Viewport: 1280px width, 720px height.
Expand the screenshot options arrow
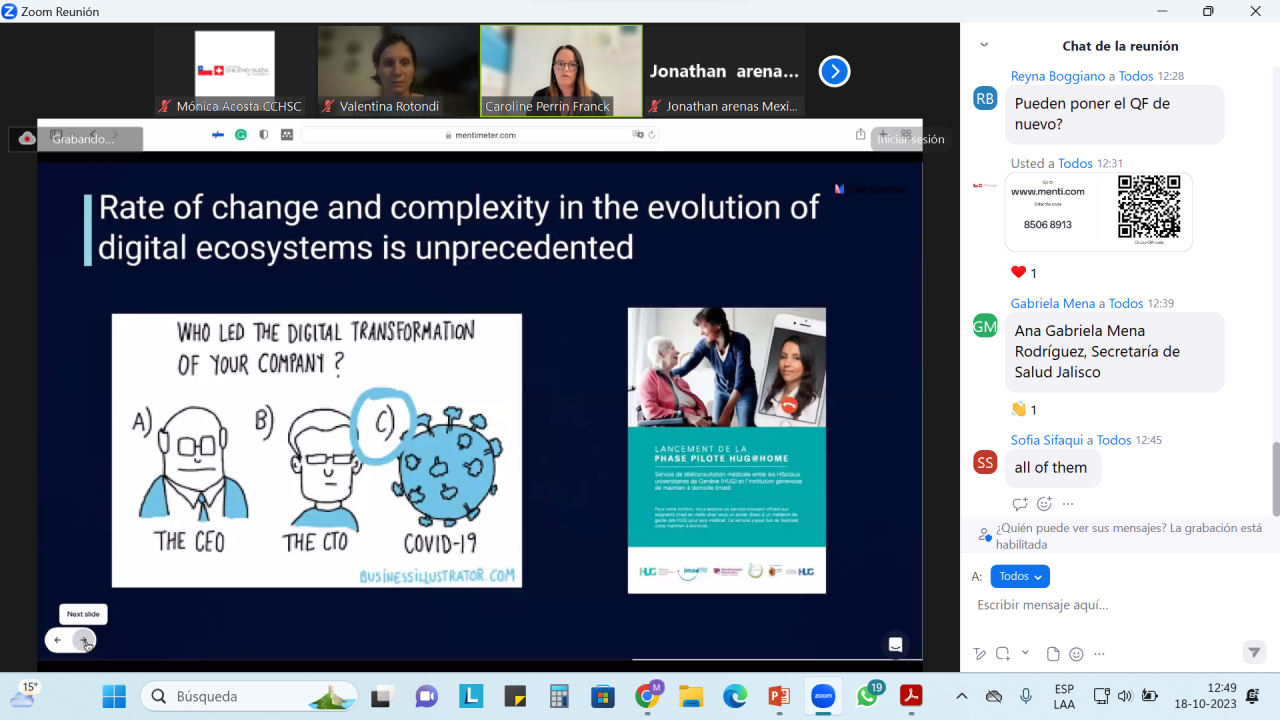[1025, 653]
